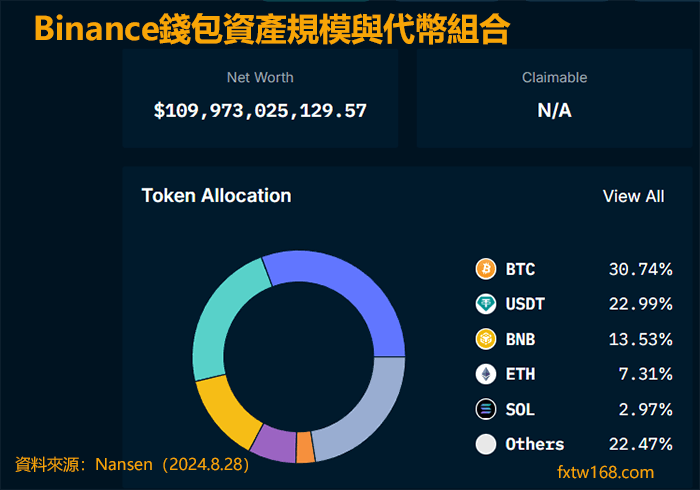The image size is (700, 490).
Task: Select the small orange SOL donut segment
Action: (x=305, y=447)
